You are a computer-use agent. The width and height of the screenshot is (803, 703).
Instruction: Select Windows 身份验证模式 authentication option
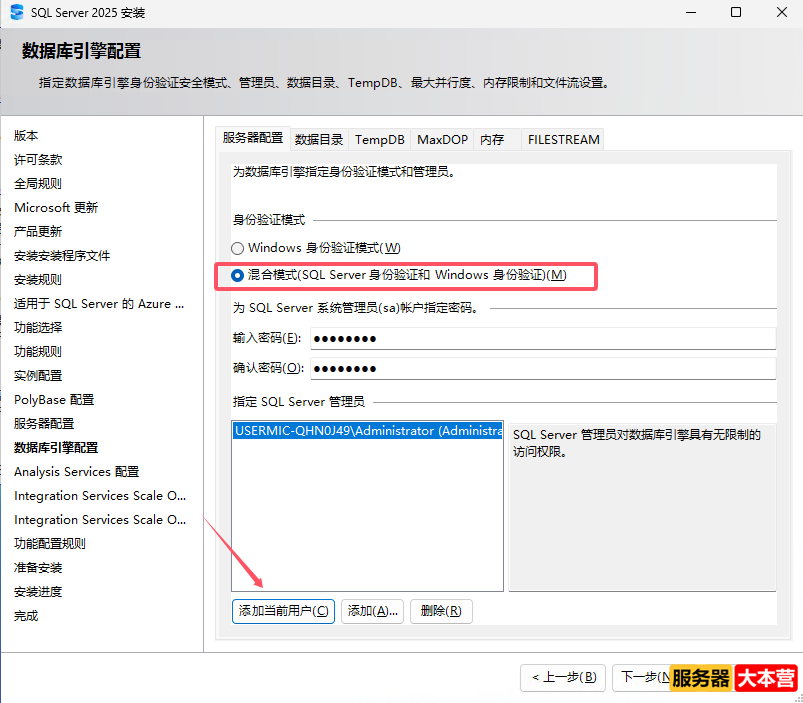pos(237,247)
